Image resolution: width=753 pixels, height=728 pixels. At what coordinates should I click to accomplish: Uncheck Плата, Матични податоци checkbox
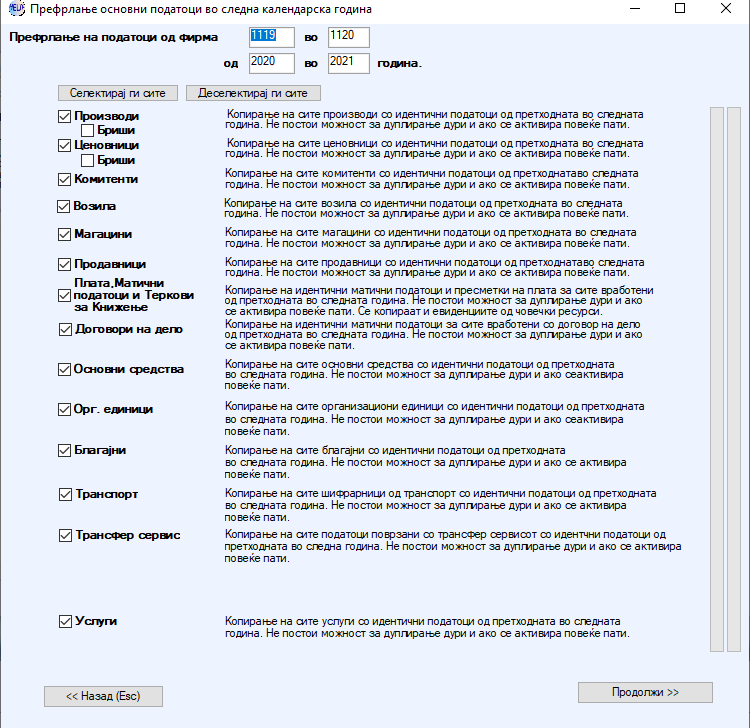tap(64, 295)
